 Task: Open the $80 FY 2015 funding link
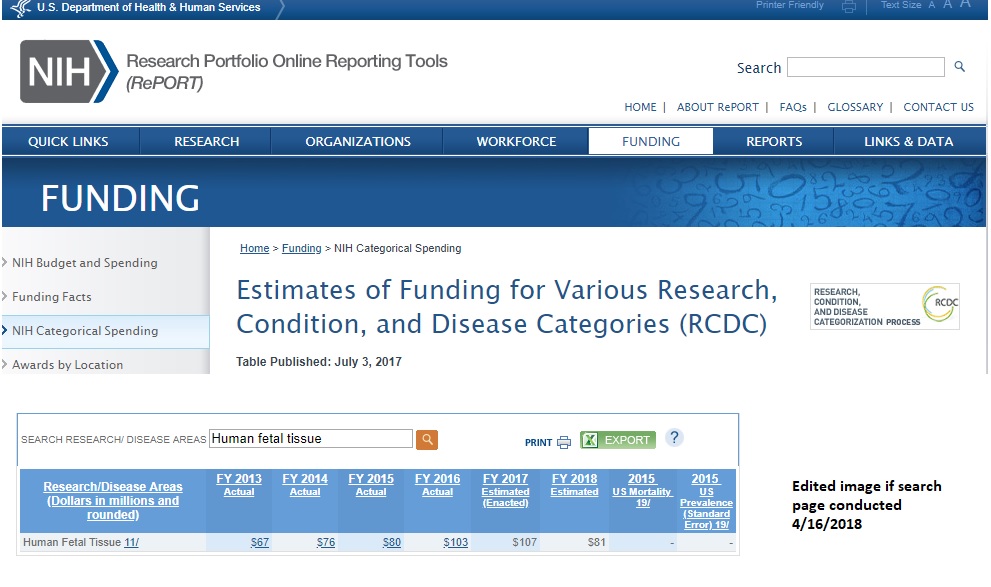(392, 542)
